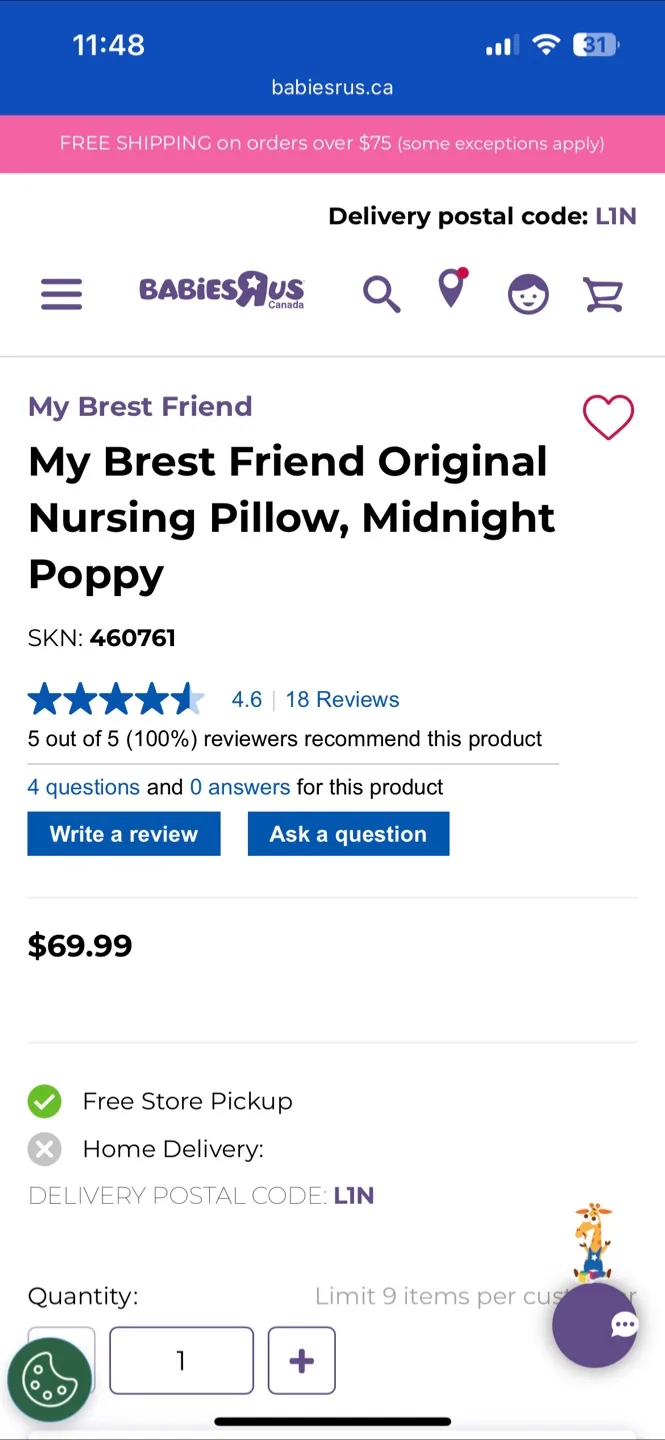Select the Home Delivery option
Viewport: 665px width, 1440px height.
pyautogui.click(x=44, y=1148)
